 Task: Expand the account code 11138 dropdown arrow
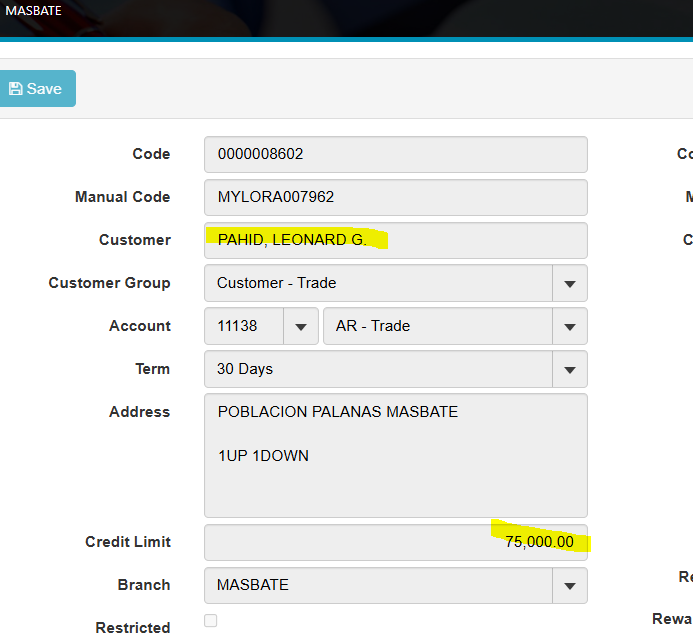[x=300, y=327]
